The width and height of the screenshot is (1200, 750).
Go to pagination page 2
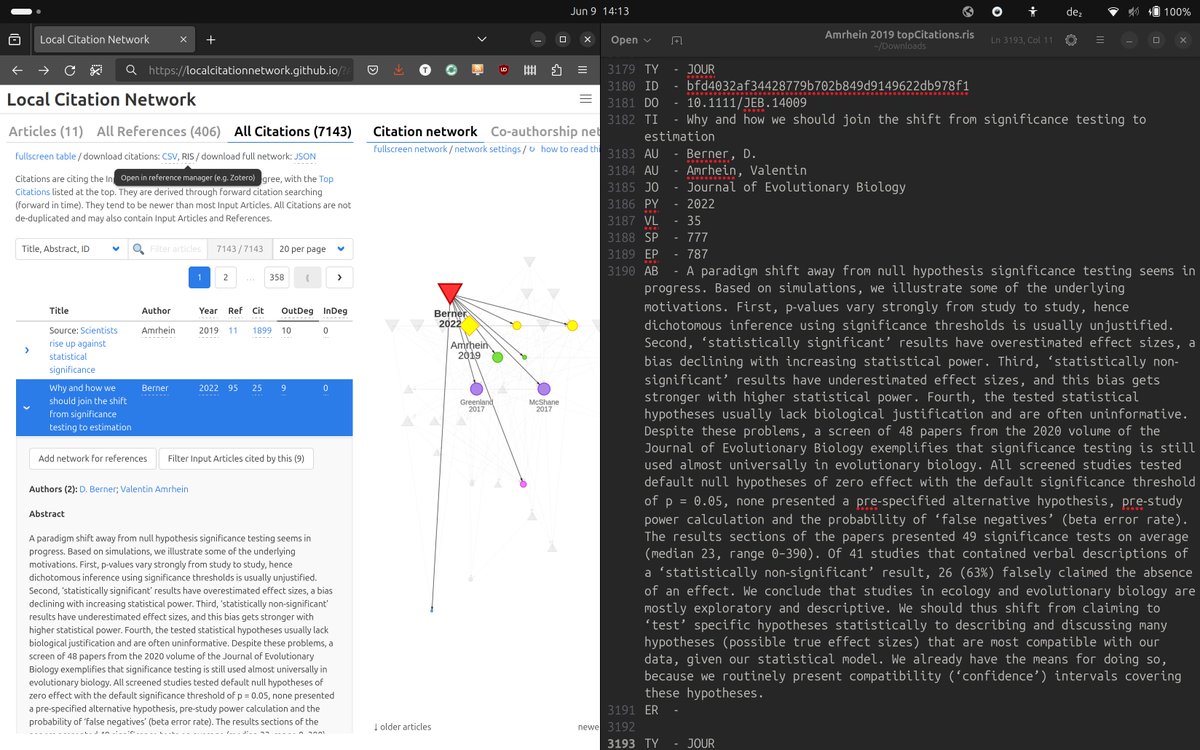[226, 277]
